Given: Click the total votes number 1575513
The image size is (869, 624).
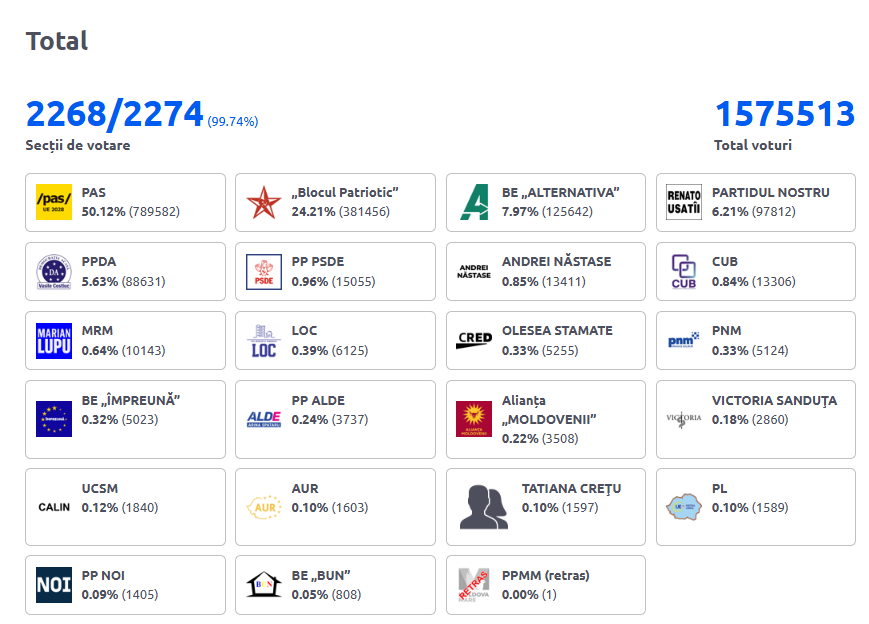Looking at the screenshot, I should [x=785, y=114].
